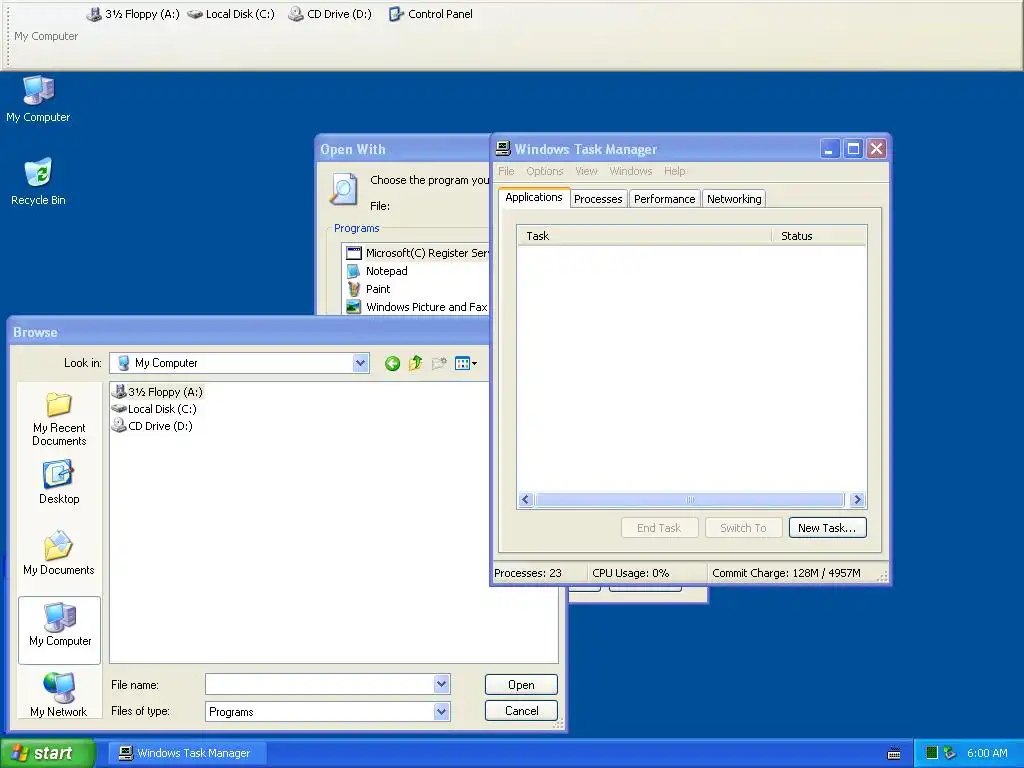Expand the Look in dropdown
Image resolution: width=1024 pixels, height=768 pixels.
[x=360, y=363]
